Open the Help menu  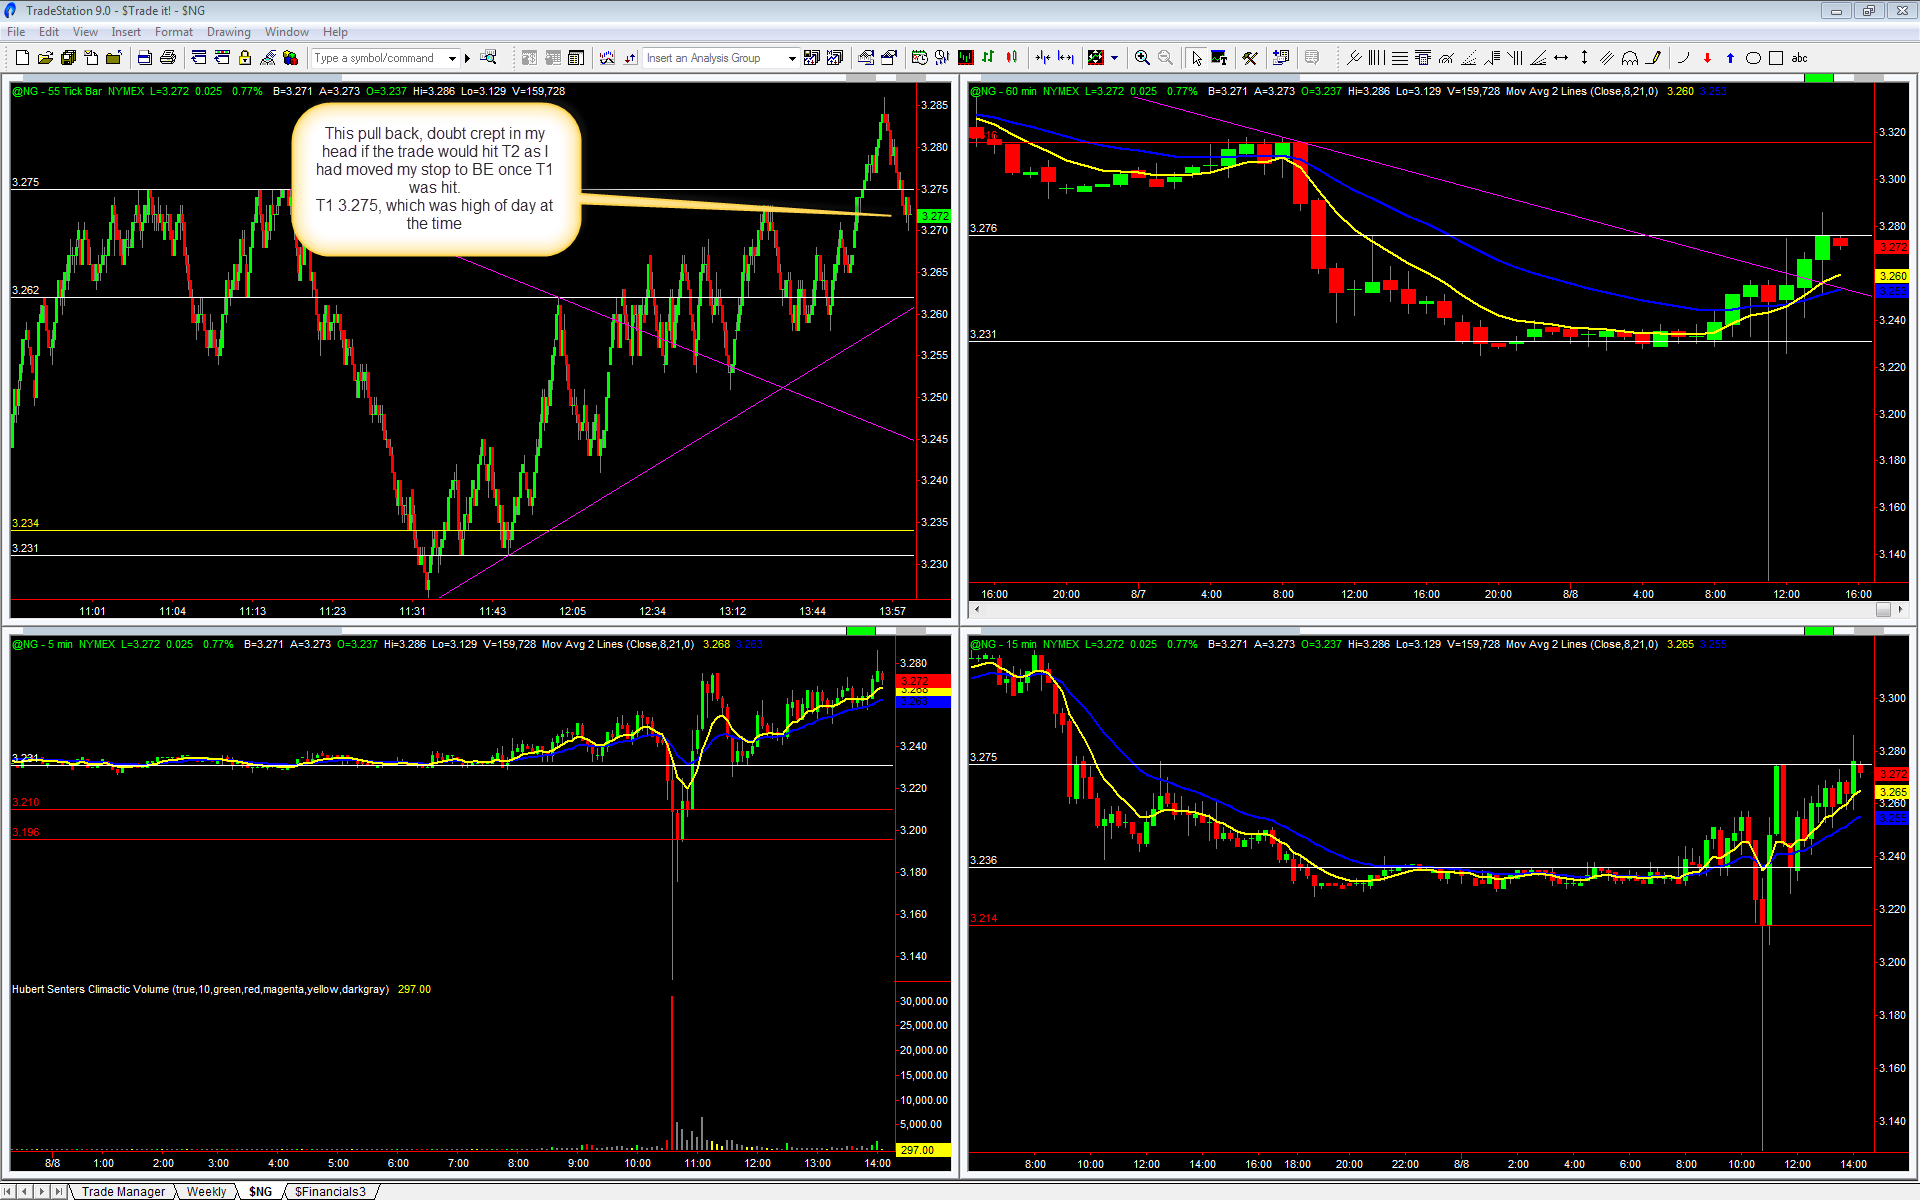click(335, 32)
